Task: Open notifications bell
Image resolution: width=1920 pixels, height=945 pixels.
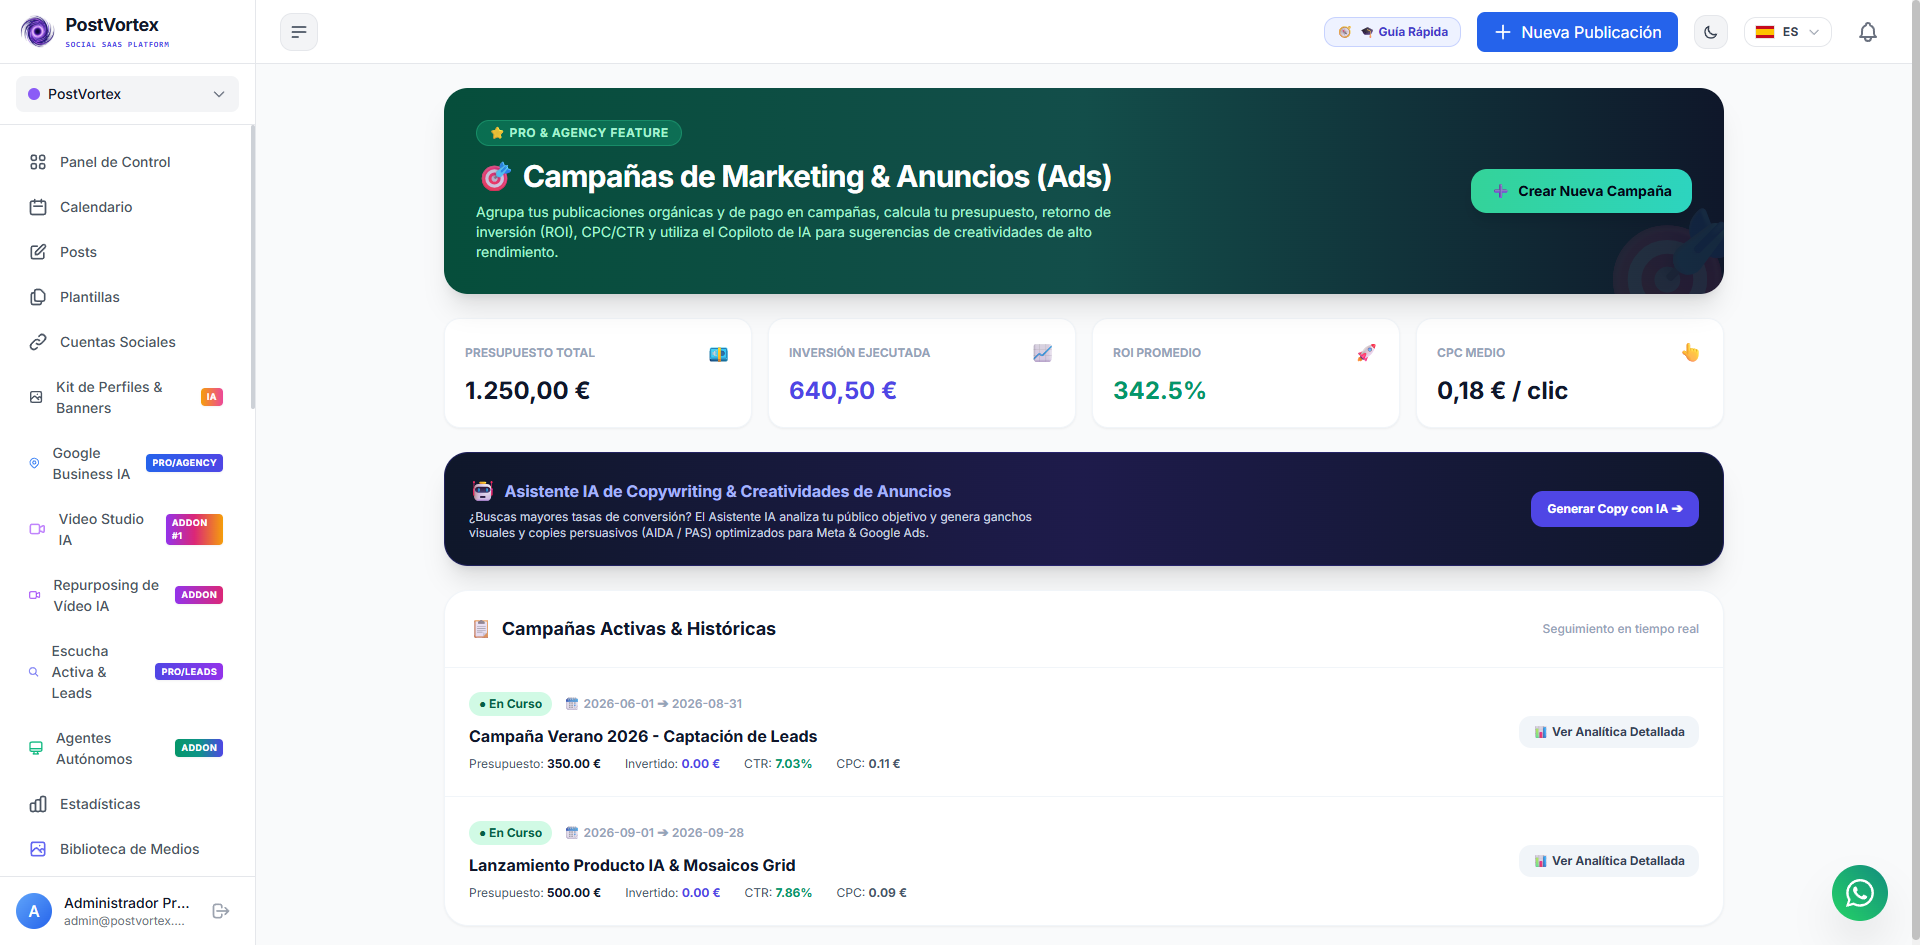Action: [1867, 32]
